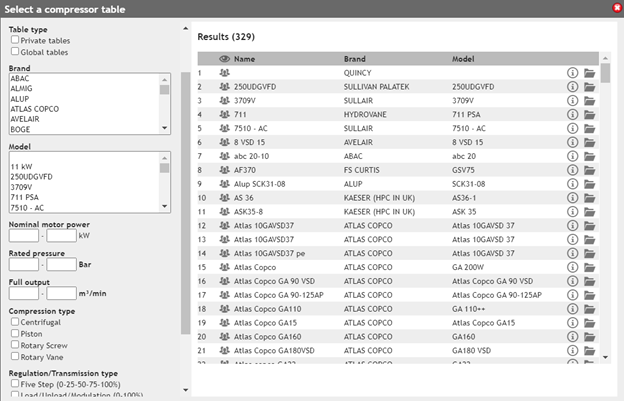This screenshot has width=624, height=401.
Task: Click the global table icon on AF370 row
Action: pyautogui.click(x=224, y=170)
